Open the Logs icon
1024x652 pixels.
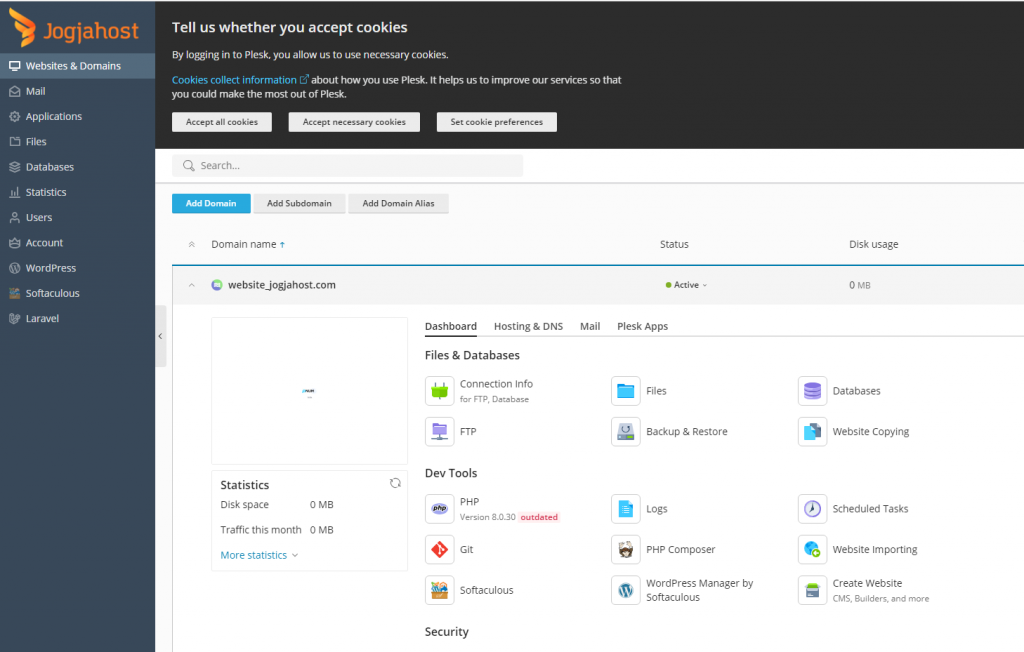pyautogui.click(x=626, y=508)
